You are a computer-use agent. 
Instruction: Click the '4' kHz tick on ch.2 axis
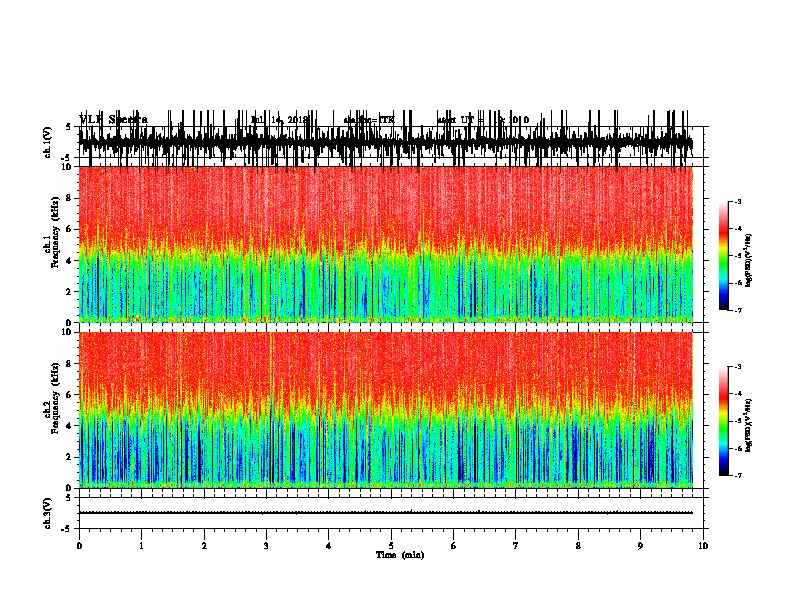coord(69,426)
